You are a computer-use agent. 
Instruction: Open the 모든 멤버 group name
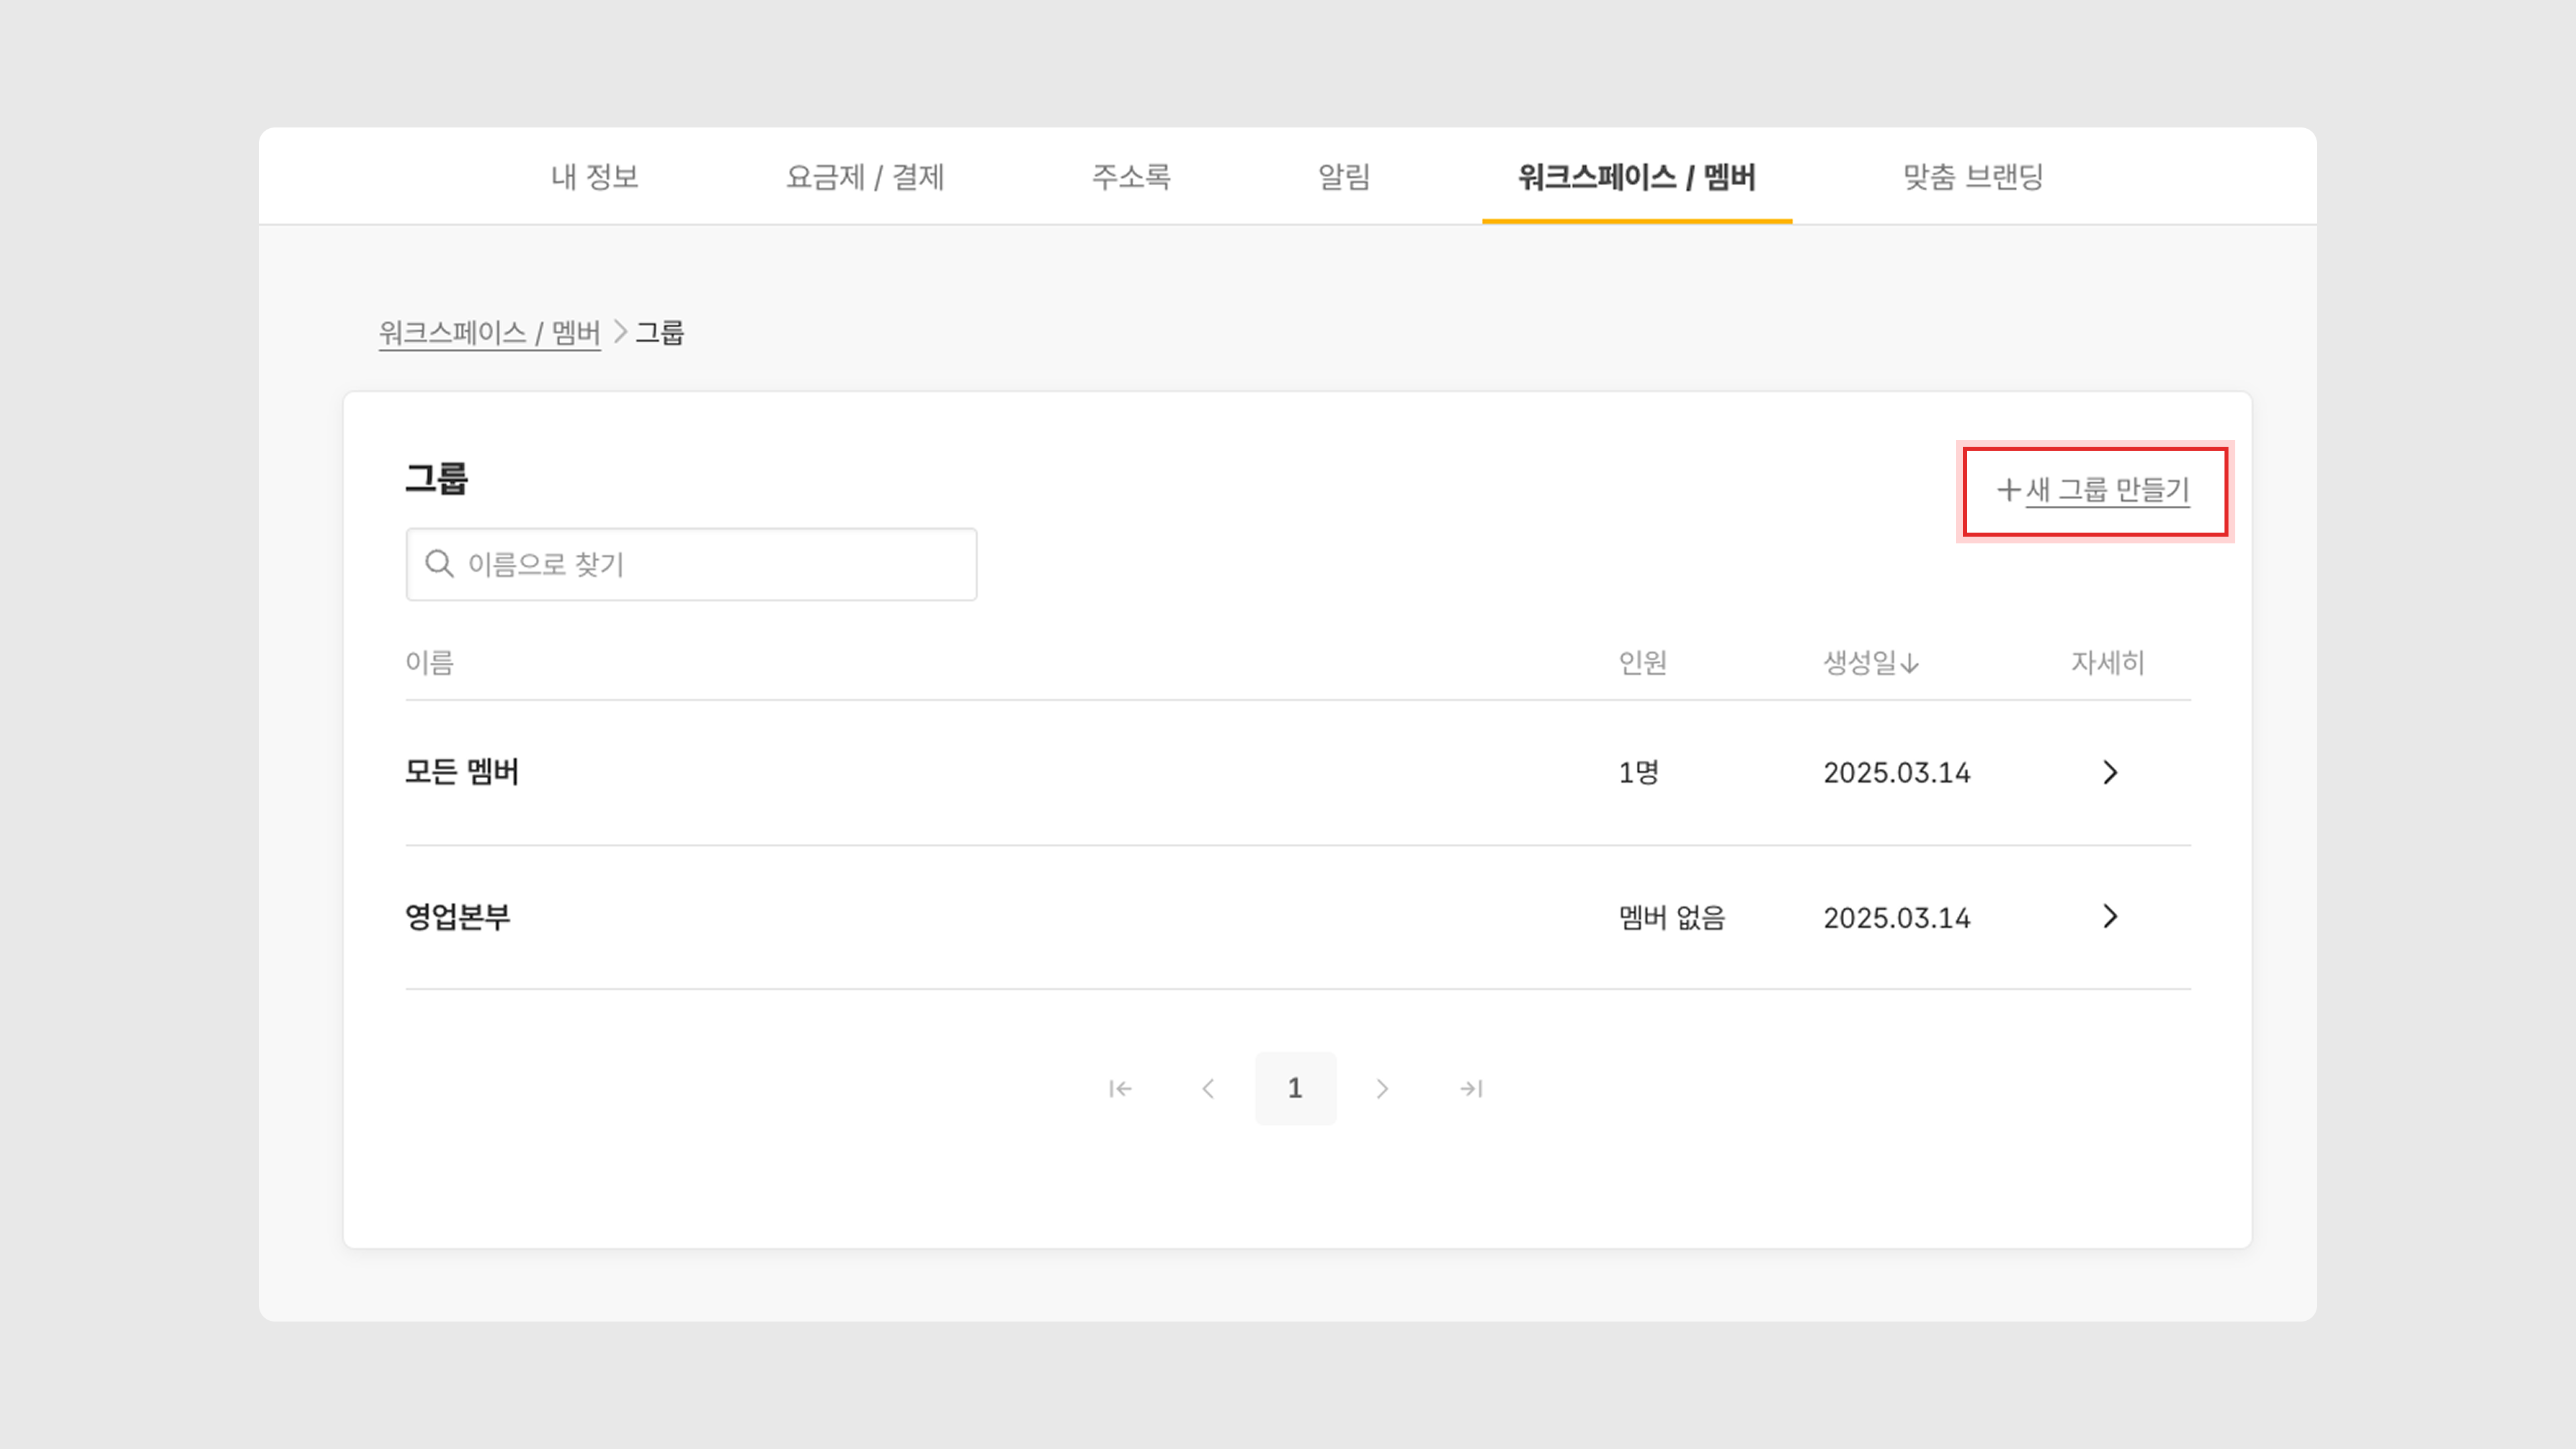[x=462, y=772]
